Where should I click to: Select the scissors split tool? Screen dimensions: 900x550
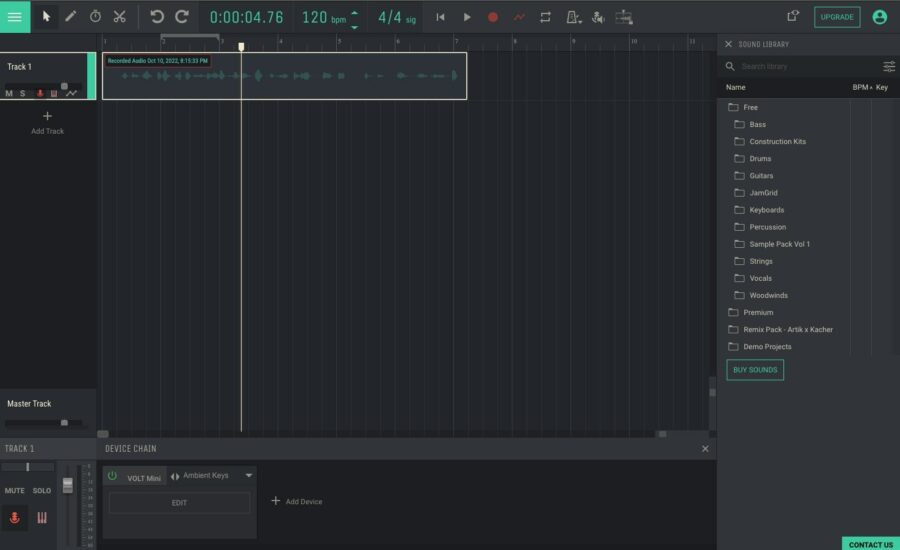click(119, 17)
